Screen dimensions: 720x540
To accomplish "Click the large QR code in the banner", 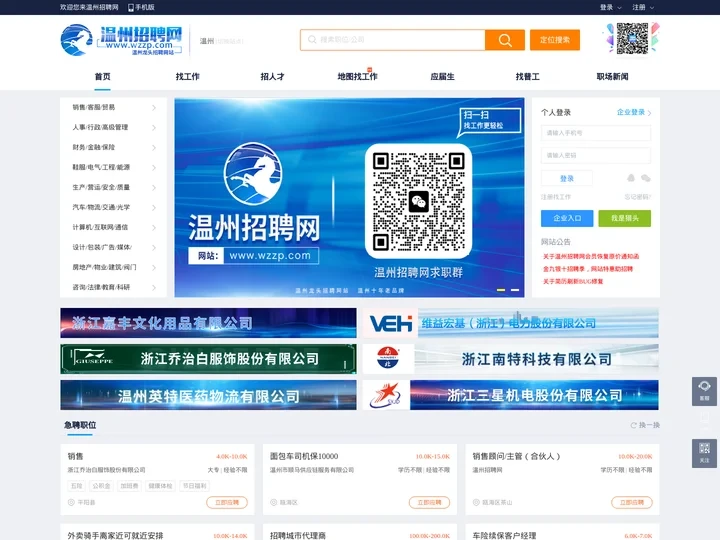I will coord(418,201).
